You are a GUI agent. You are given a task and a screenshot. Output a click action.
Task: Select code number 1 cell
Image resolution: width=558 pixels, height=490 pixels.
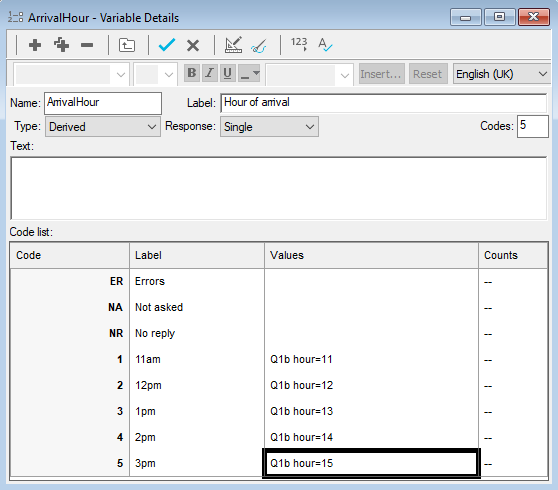(x=70, y=359)
